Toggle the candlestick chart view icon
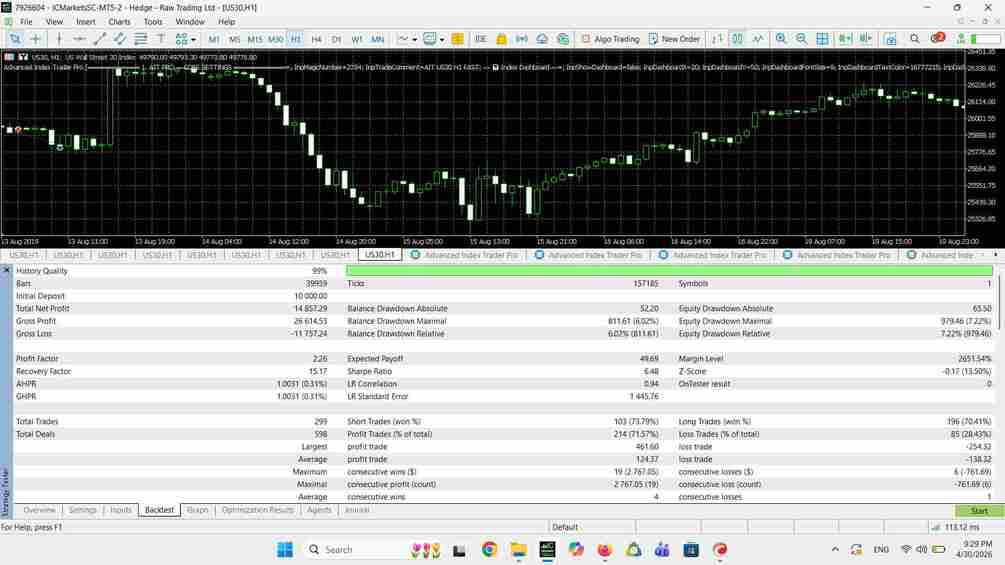Viewport: 1005px width, 565px height. tap(738, 39)
